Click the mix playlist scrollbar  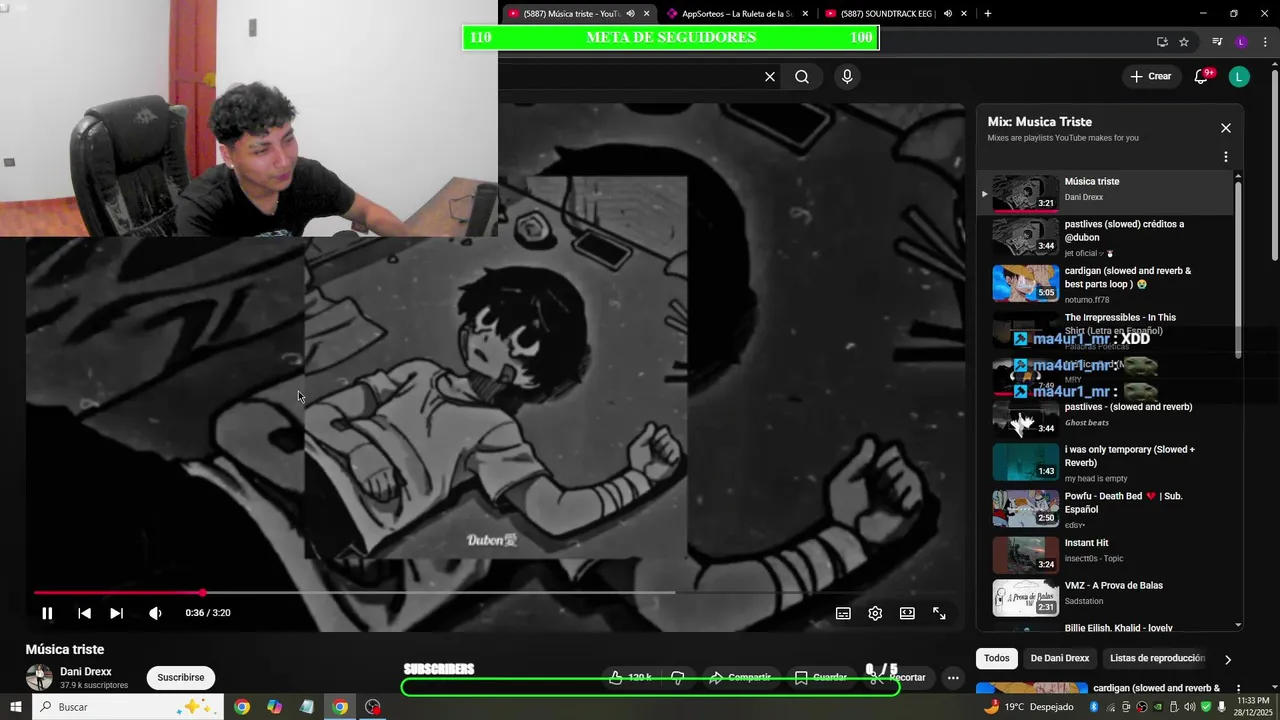tap(1238, 270)
